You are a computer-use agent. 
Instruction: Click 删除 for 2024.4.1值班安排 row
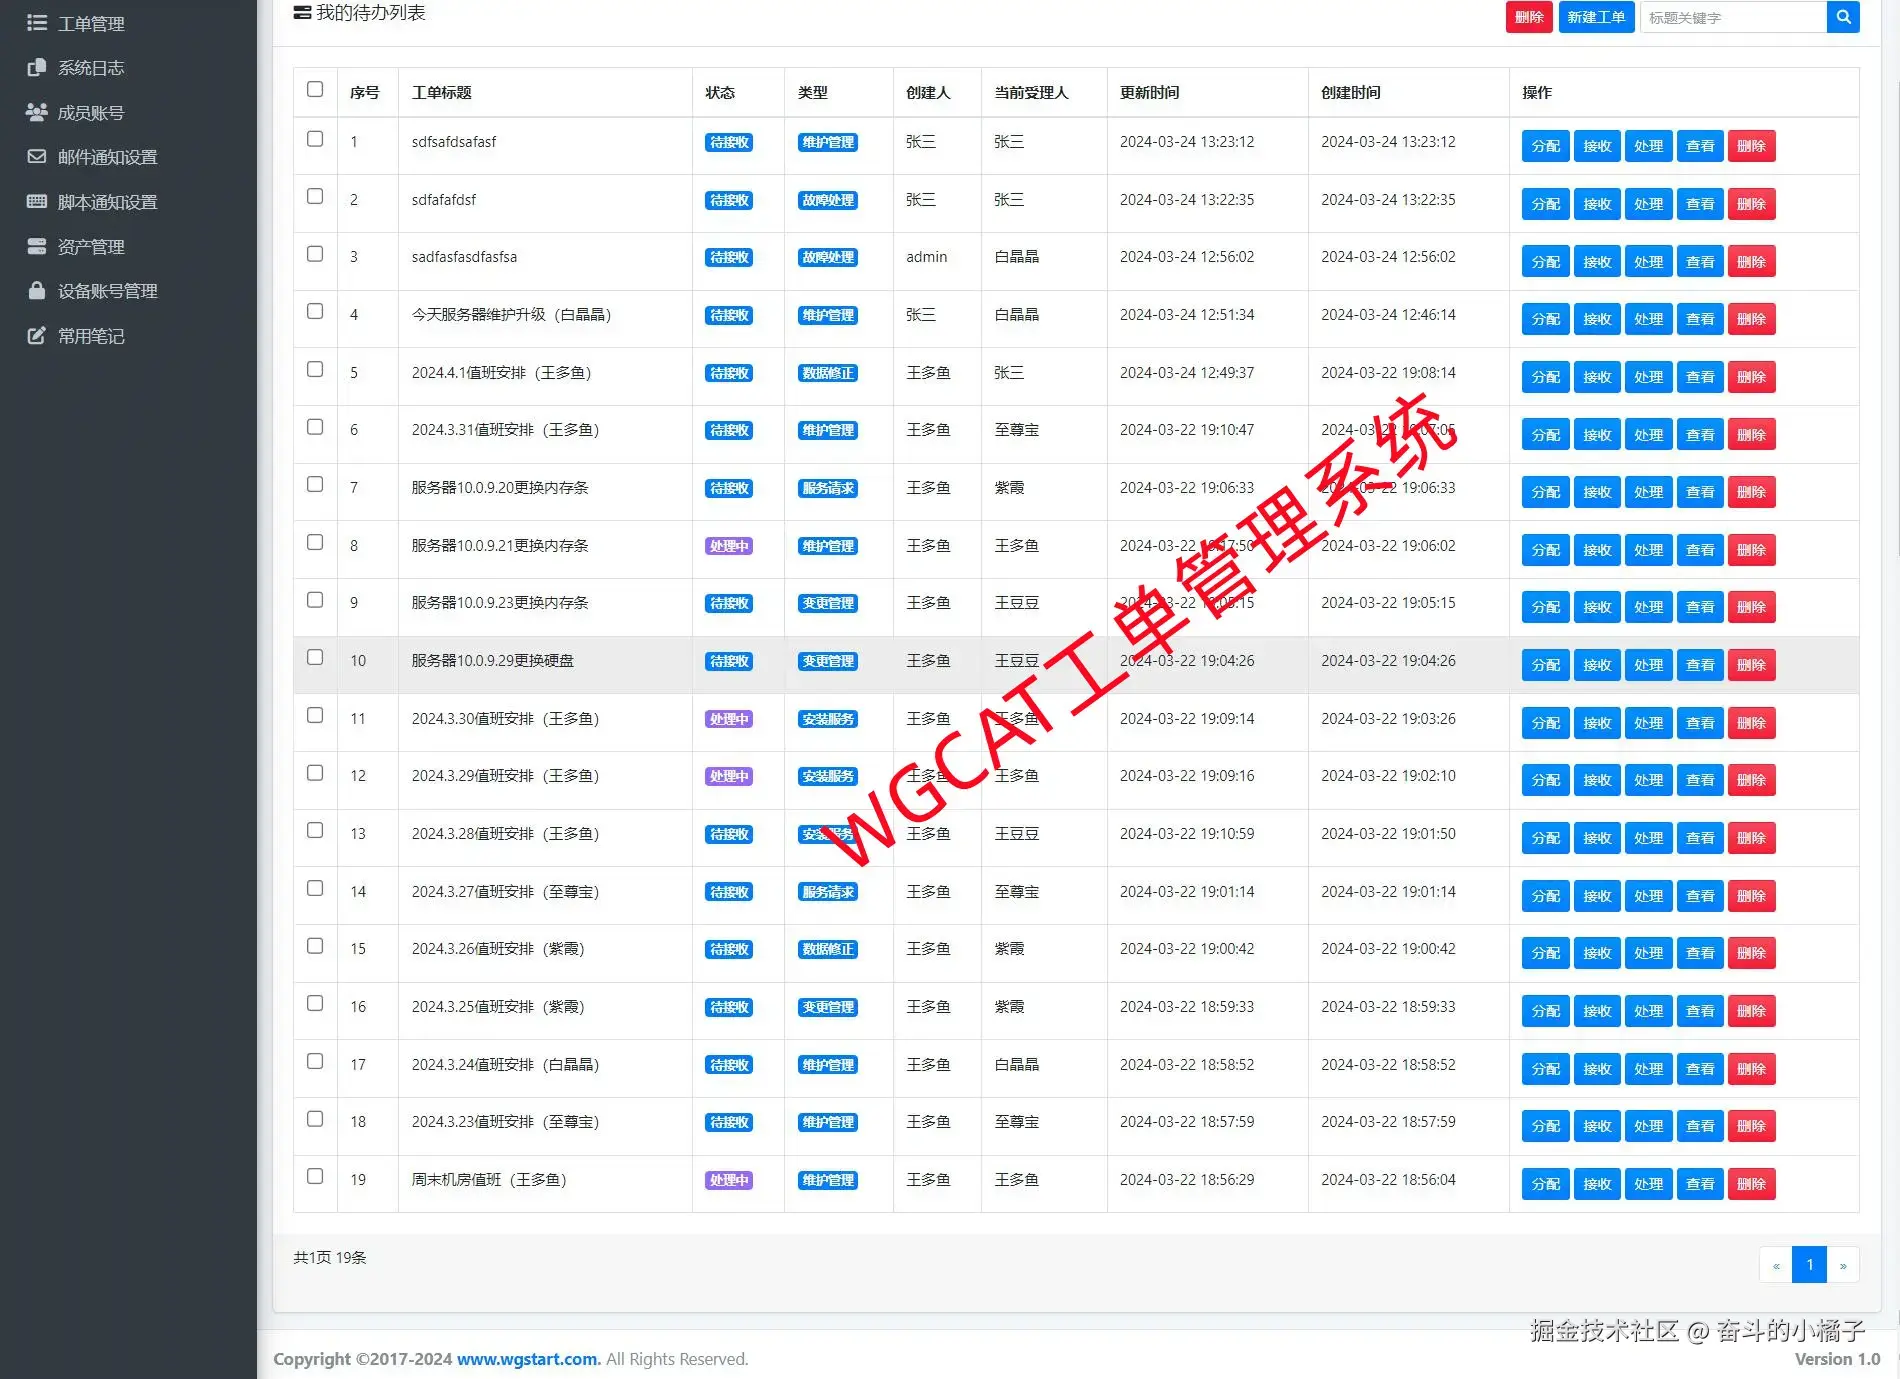1751,377
